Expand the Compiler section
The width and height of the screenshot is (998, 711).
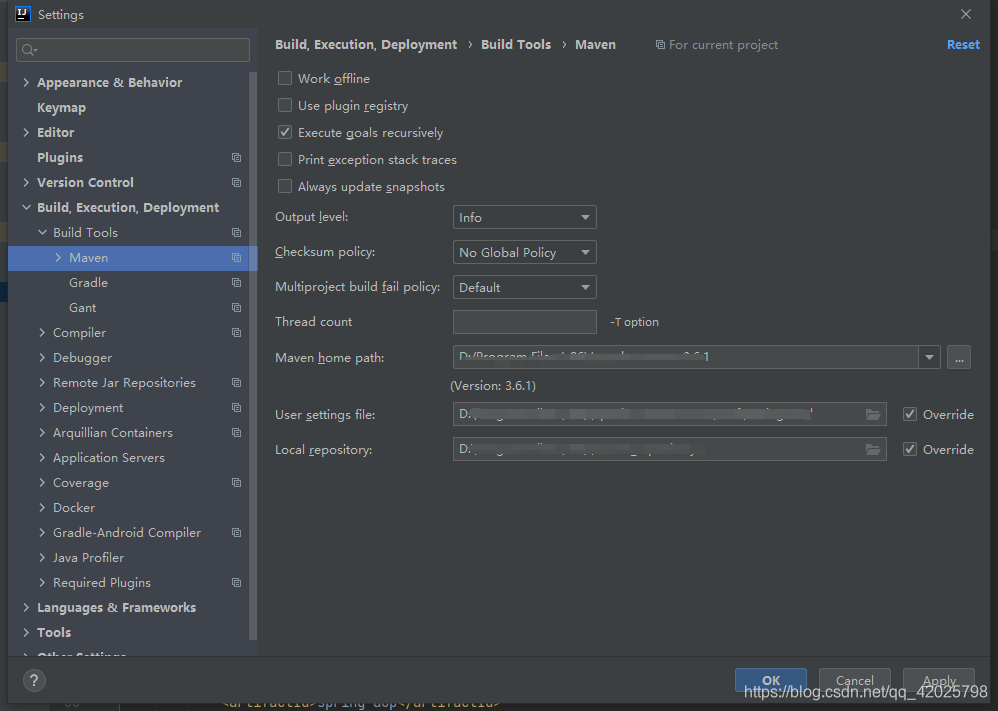click(x=42, y=332)
